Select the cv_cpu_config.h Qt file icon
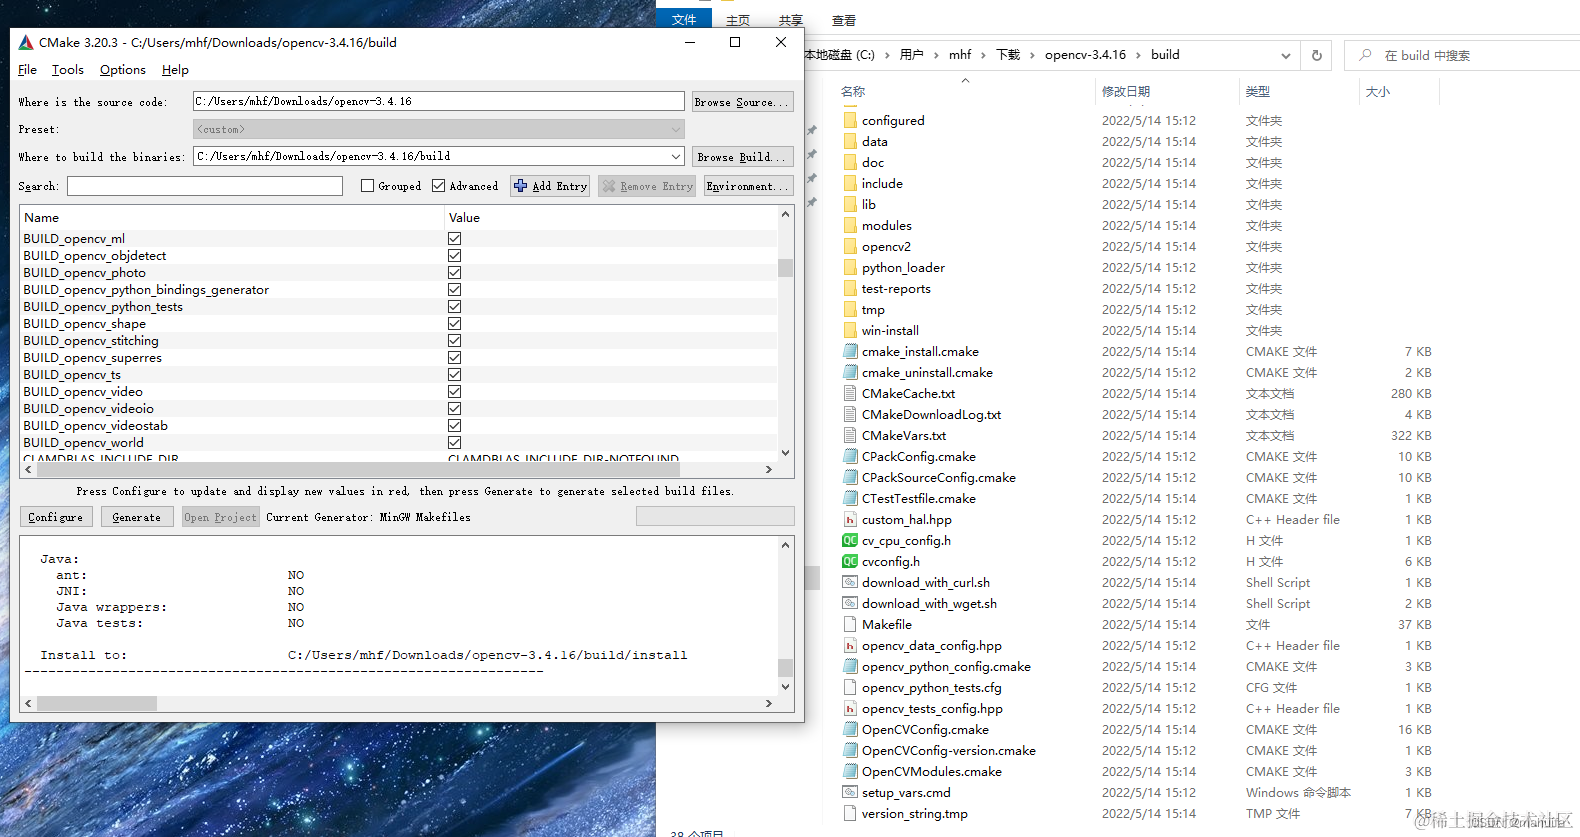The height and width of the screenshot is (837, 1580). [x=850, y=540]
